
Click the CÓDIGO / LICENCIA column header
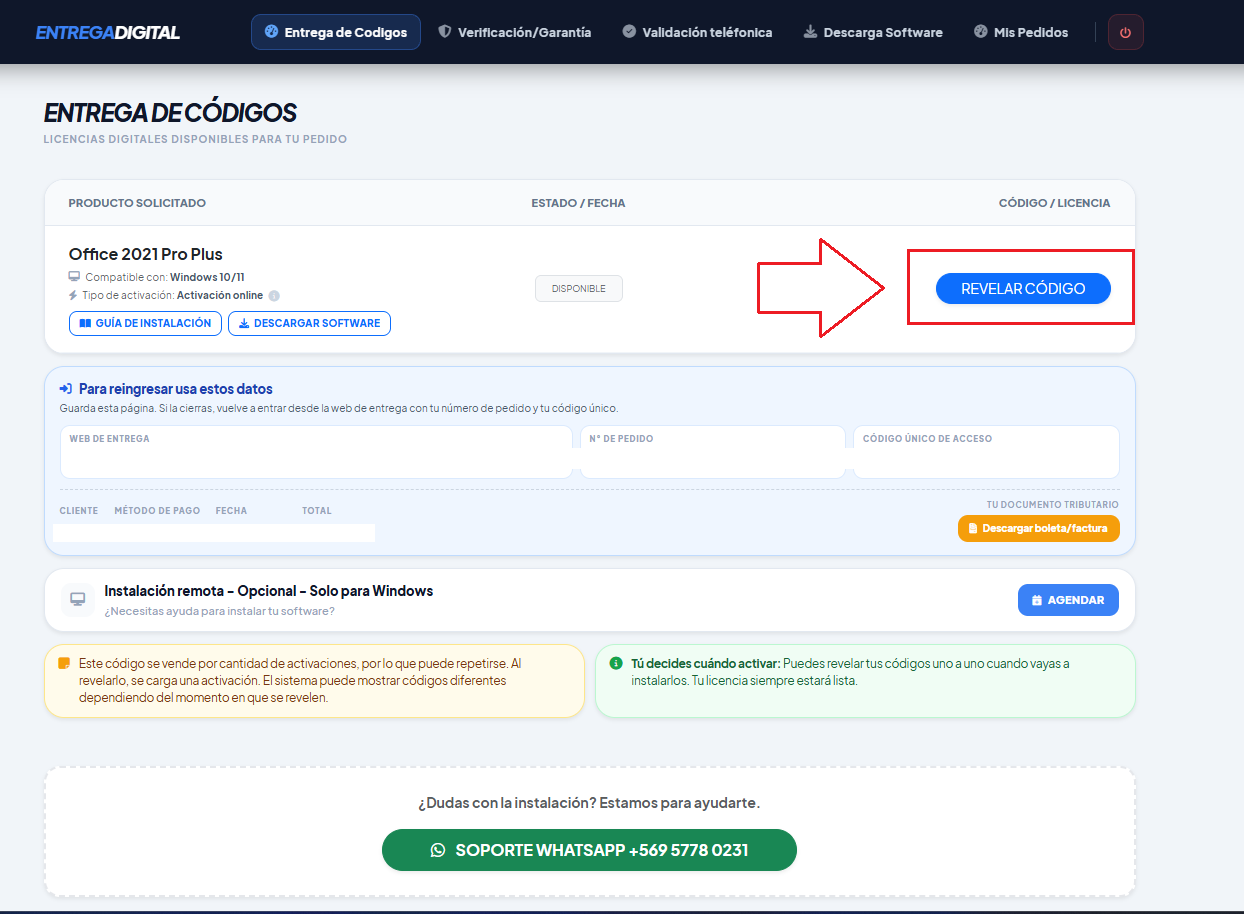click(x=1054, y=203)
